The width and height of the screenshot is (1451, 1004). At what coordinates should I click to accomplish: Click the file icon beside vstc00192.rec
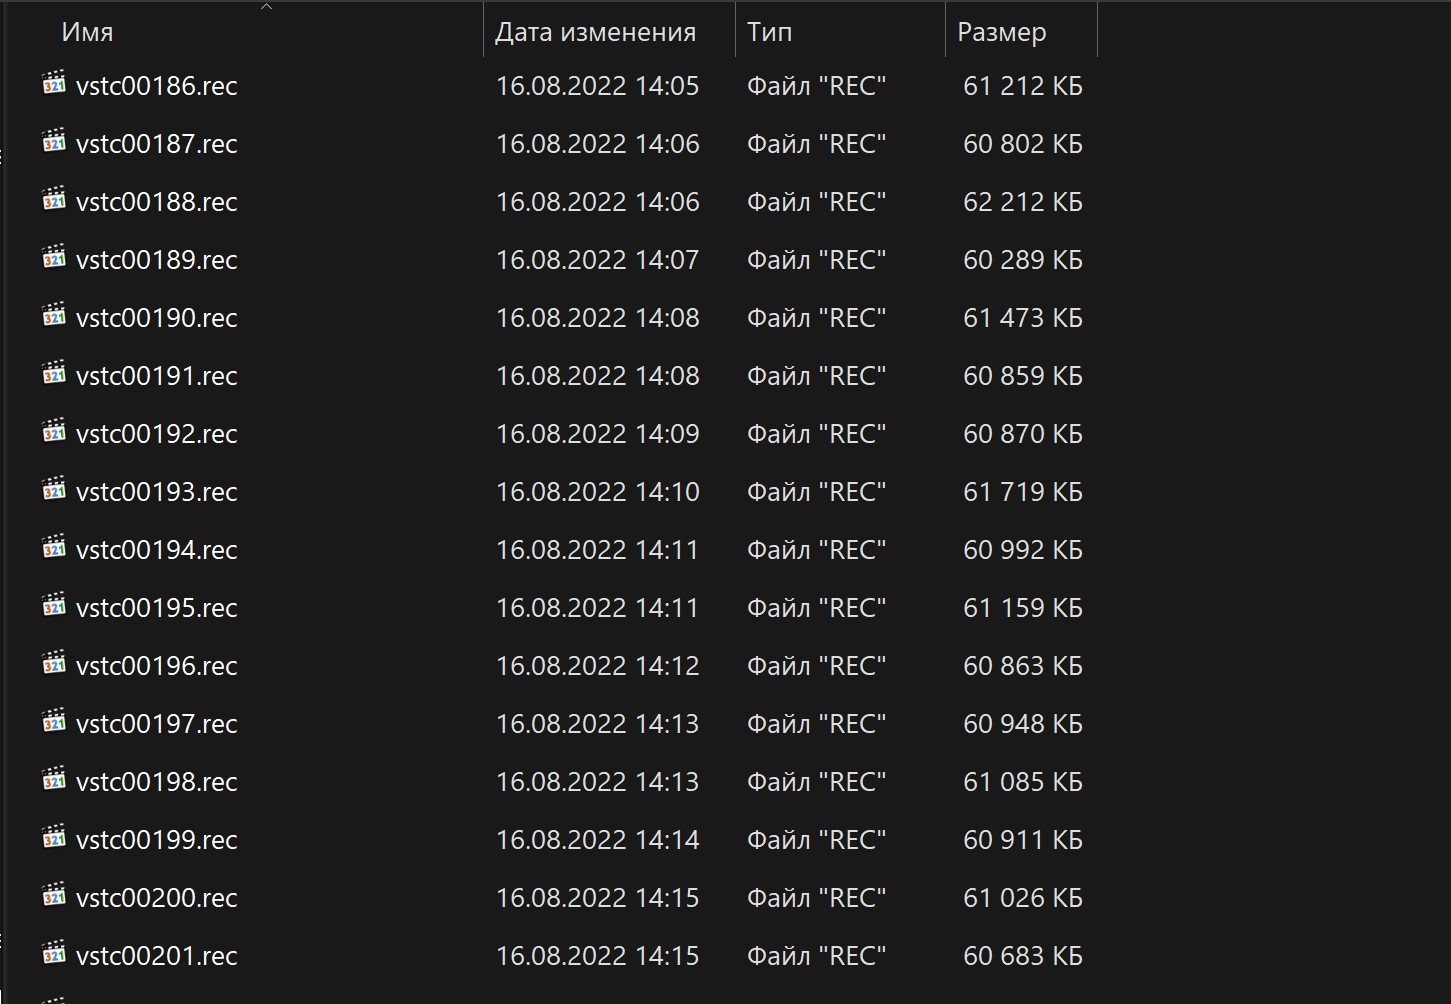[x=54, y=432]
